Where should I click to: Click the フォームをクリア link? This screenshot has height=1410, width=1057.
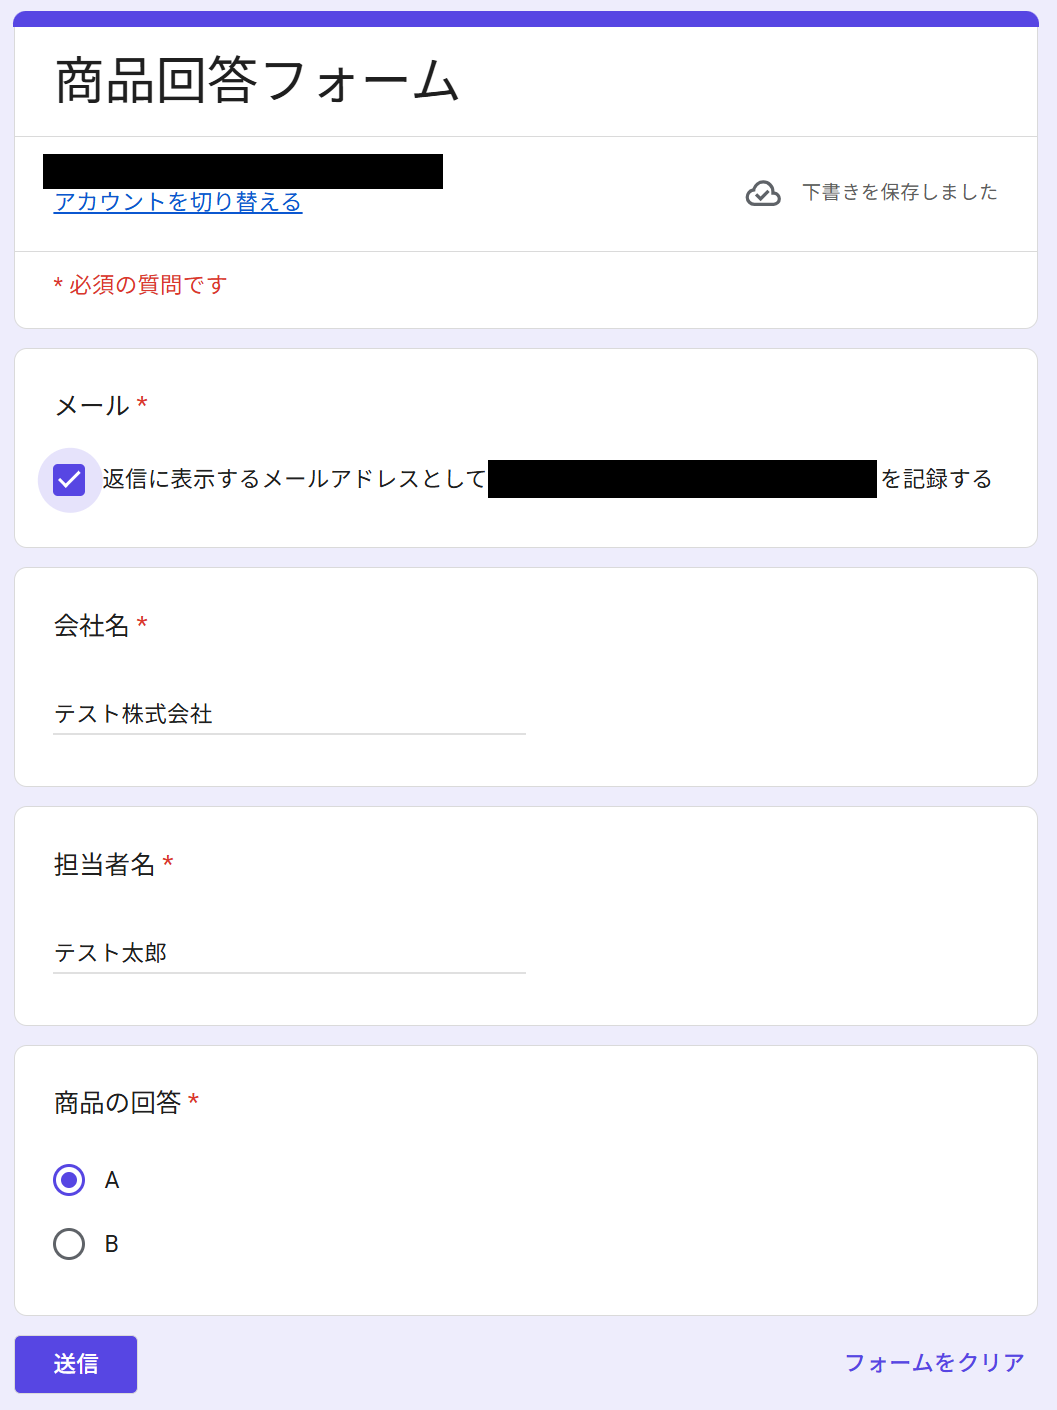(x=935, y=1363)
